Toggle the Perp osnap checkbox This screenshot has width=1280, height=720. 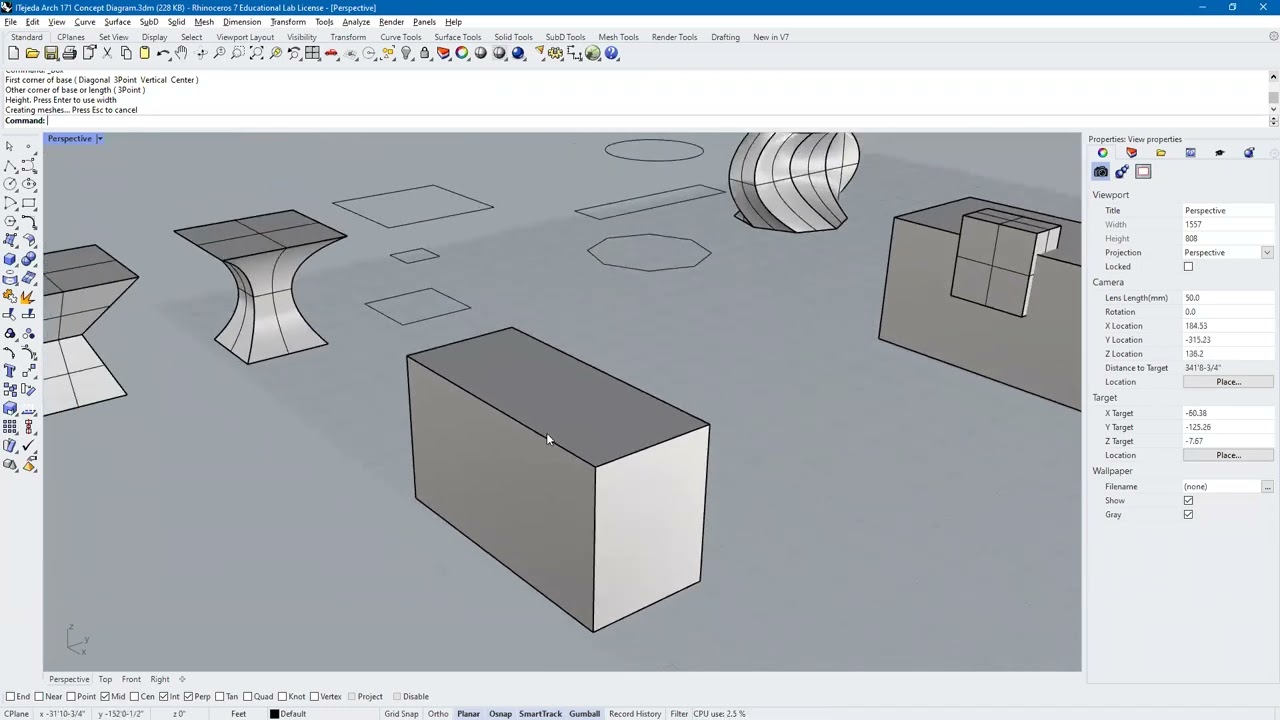[188, 696]
